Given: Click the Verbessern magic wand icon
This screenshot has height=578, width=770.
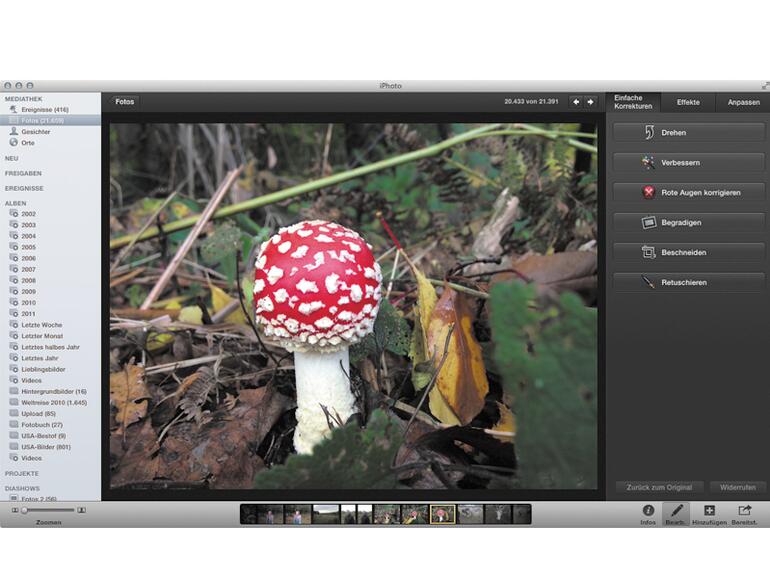Looking at the screenshot, I should pyautogui.click(x=649, y=162).
